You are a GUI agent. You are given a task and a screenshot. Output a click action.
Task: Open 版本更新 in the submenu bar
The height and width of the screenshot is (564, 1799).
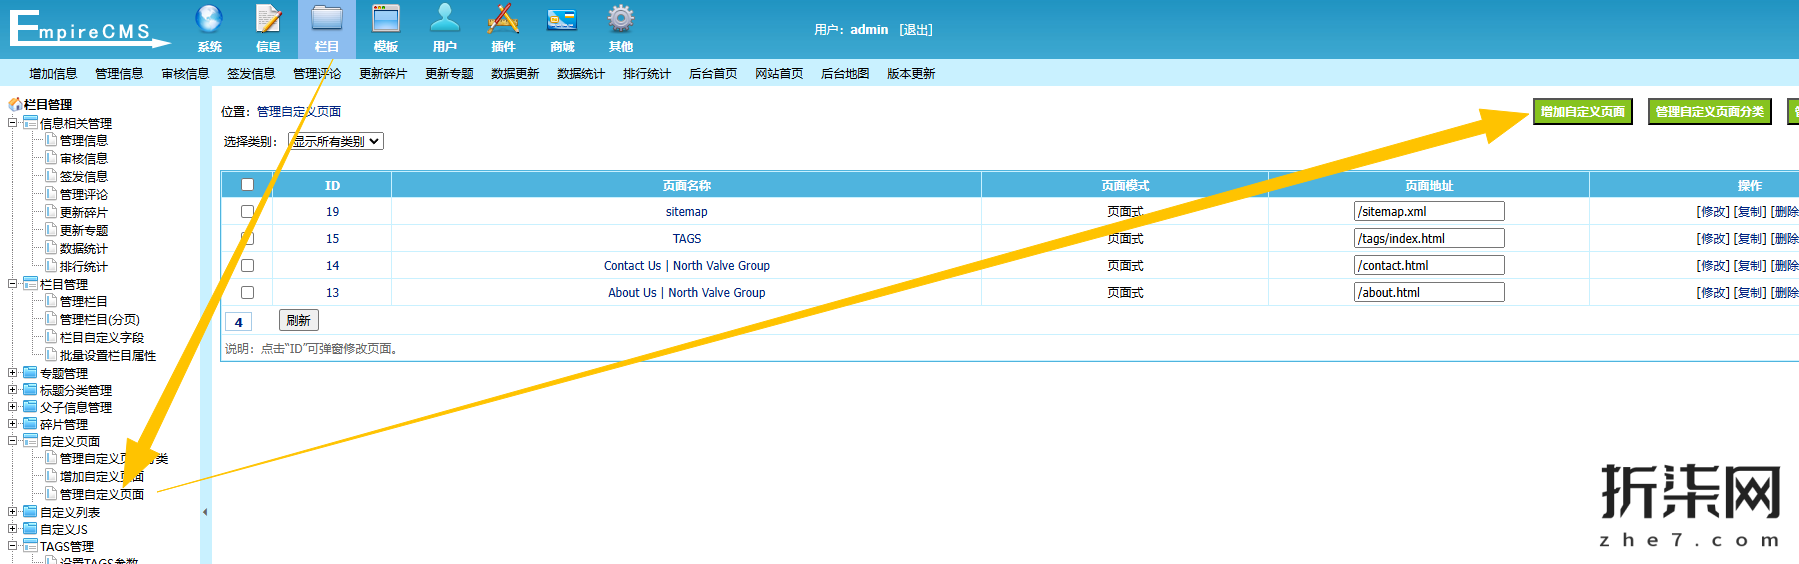[x=911, y=74]
